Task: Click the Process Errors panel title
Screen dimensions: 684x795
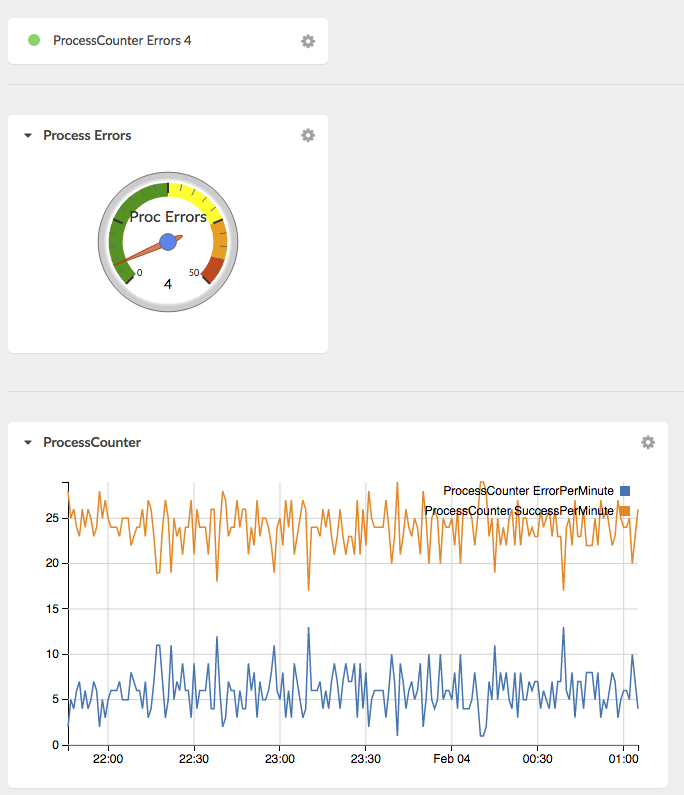Action: (x=87, y=135)
